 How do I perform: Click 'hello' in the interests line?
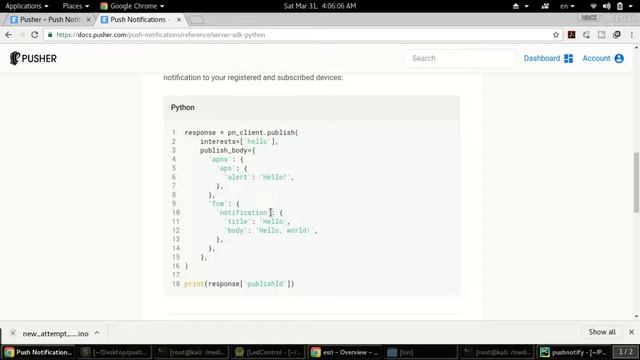(257, 142)
